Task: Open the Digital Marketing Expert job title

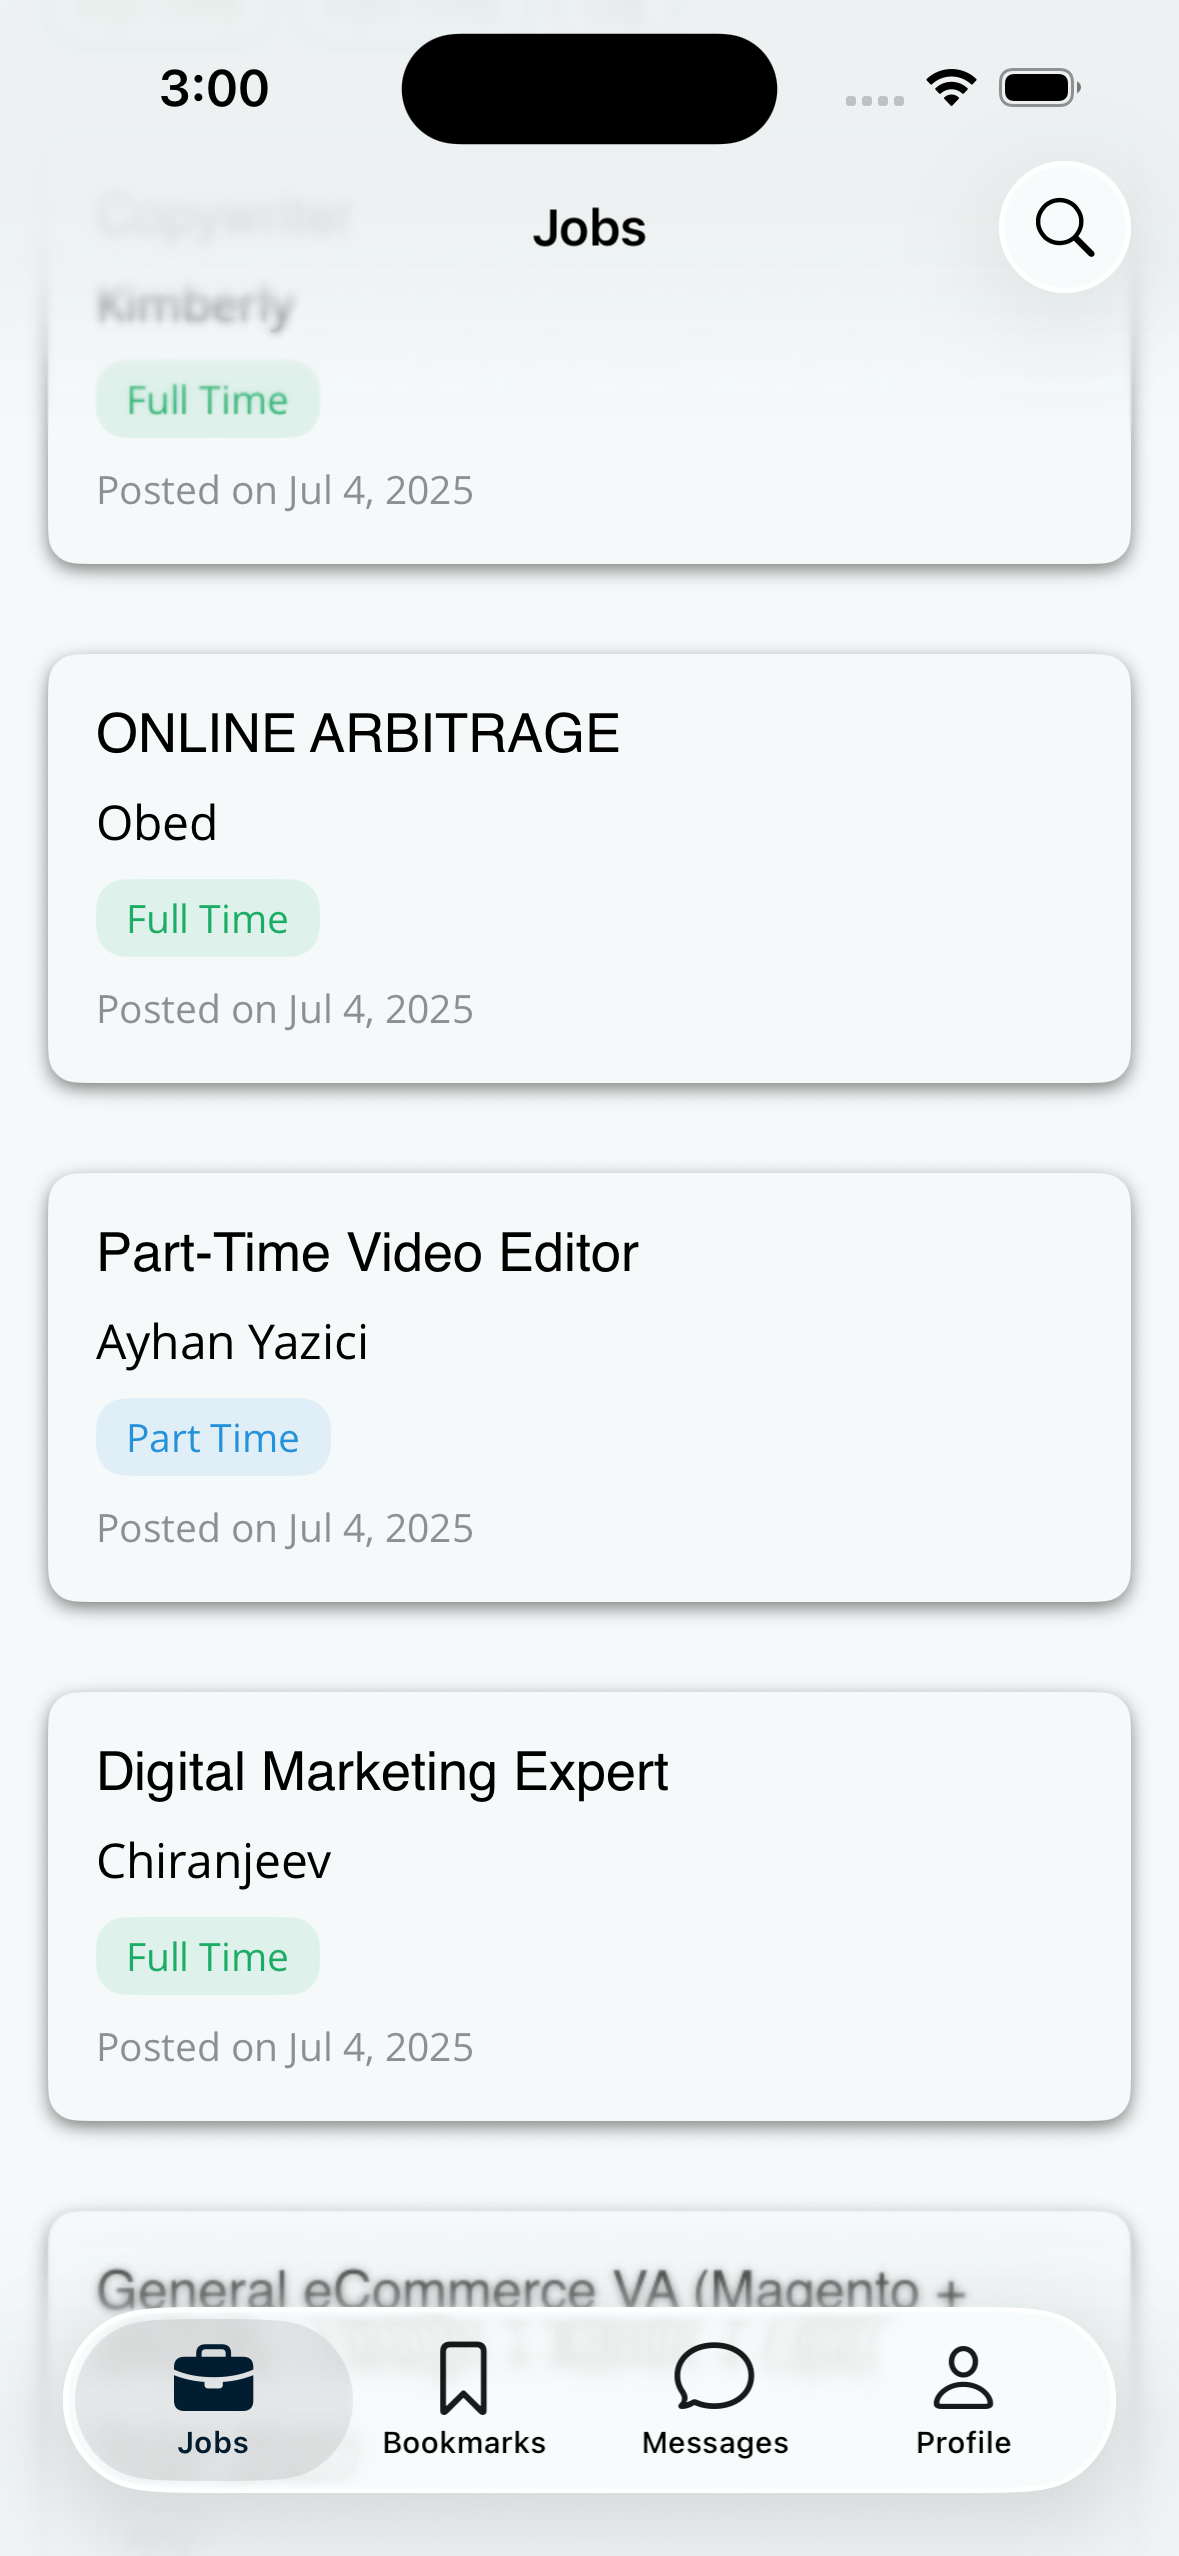Action: pyautogui.click(x=382, y=1771)
